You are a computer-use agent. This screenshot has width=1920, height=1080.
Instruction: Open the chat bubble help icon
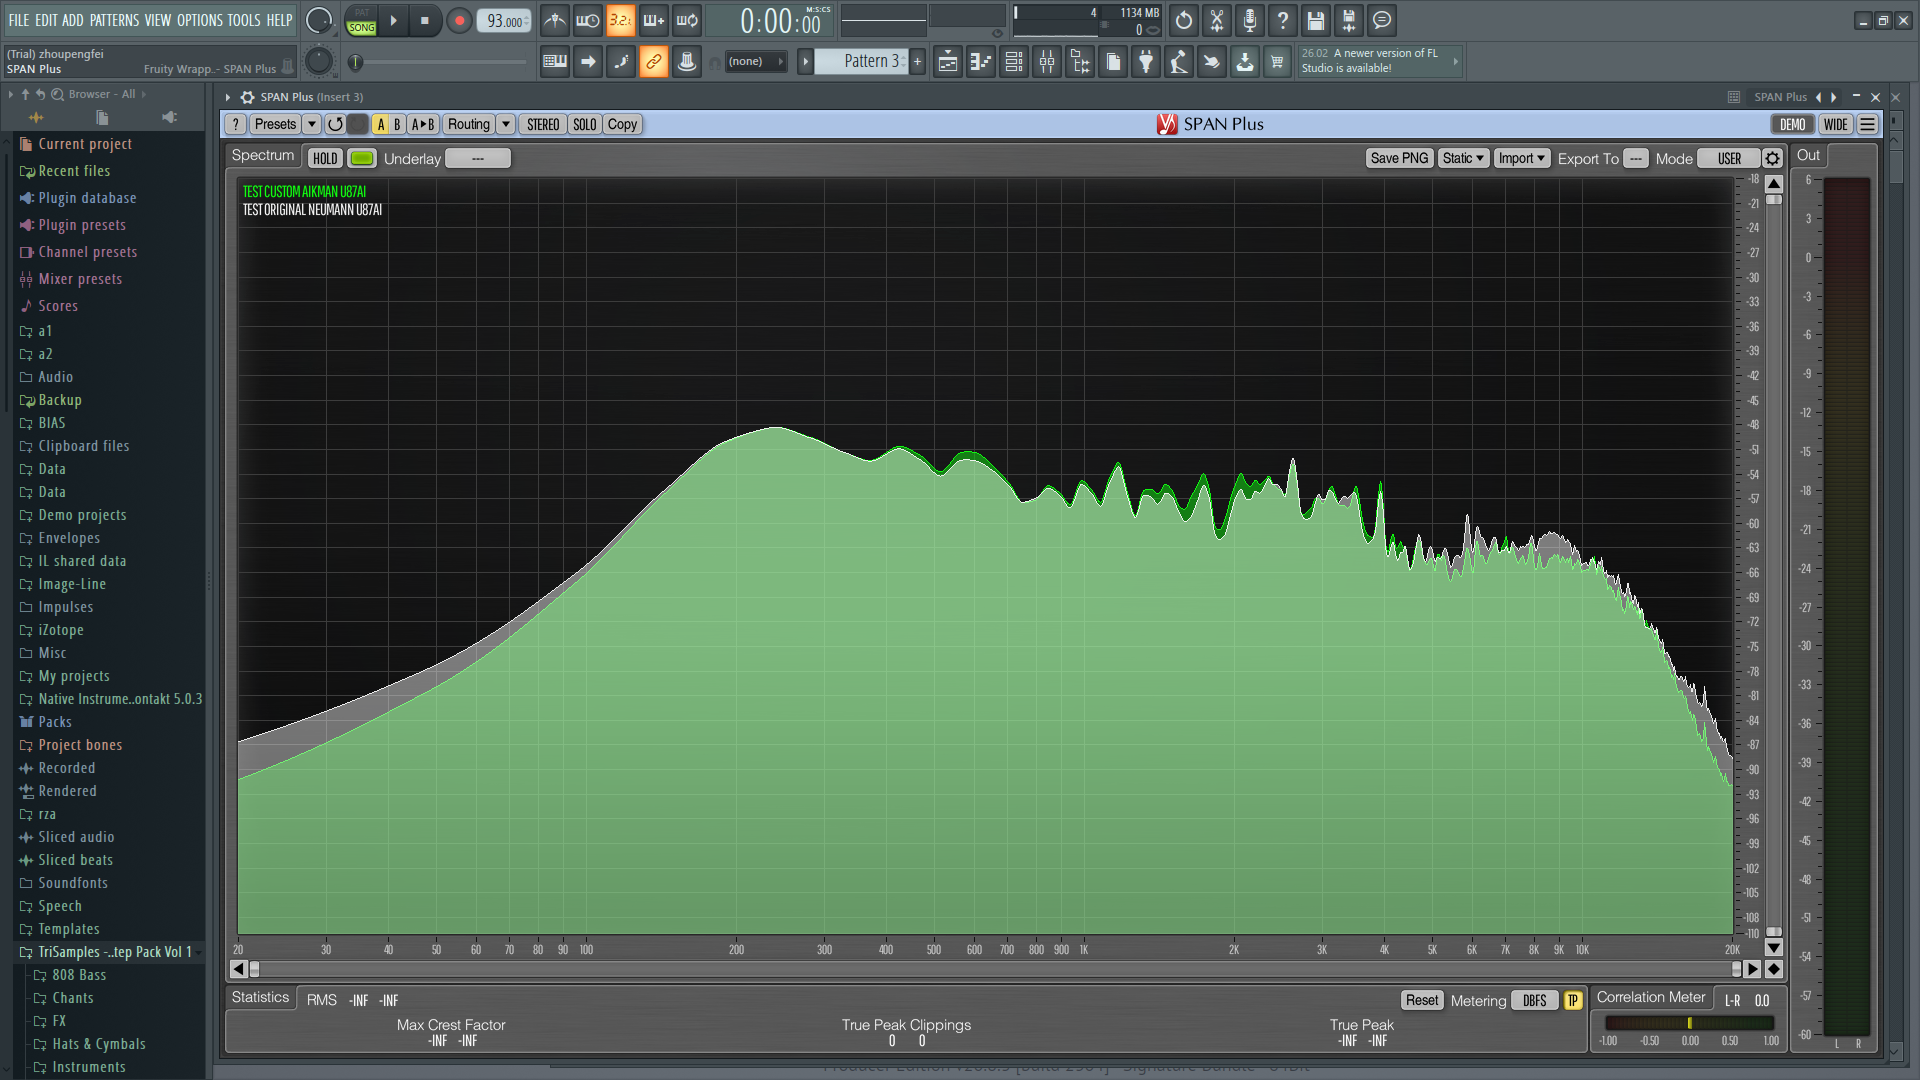coord(1382,20)
